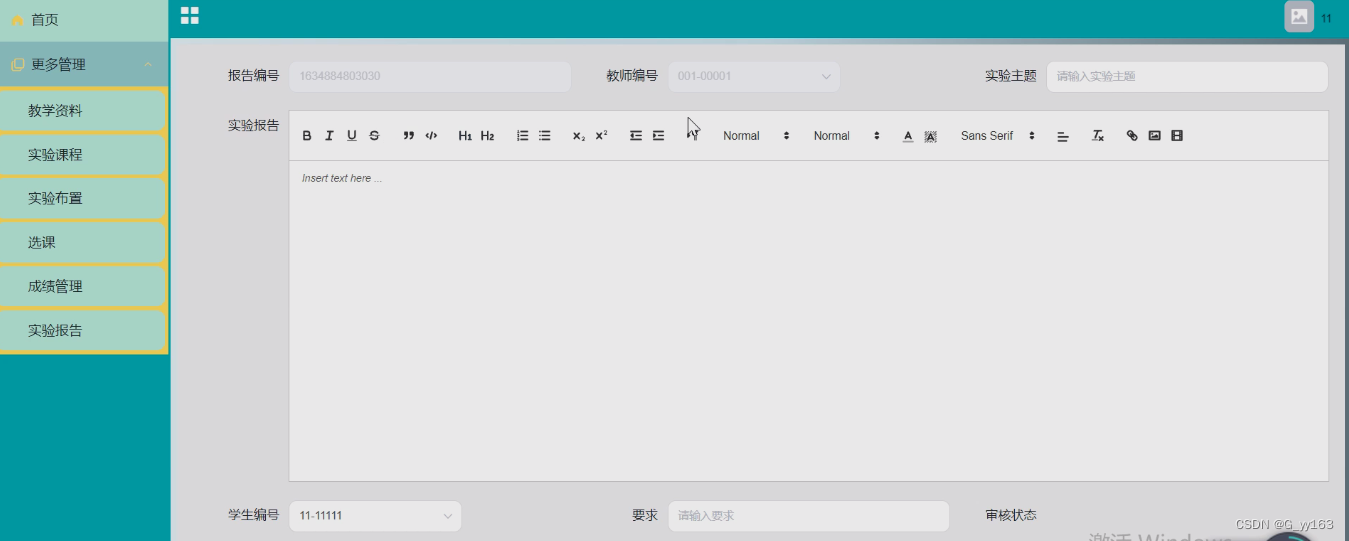Viewport: 1349px width, 541px height.
Task: Open the text background color picker
Action: [x=930, y=136]
